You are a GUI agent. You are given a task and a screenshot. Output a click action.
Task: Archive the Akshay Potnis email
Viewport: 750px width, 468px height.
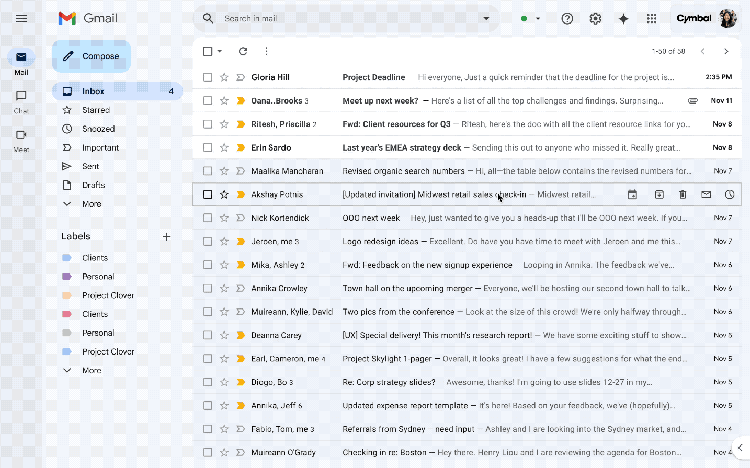pos(659,194)
